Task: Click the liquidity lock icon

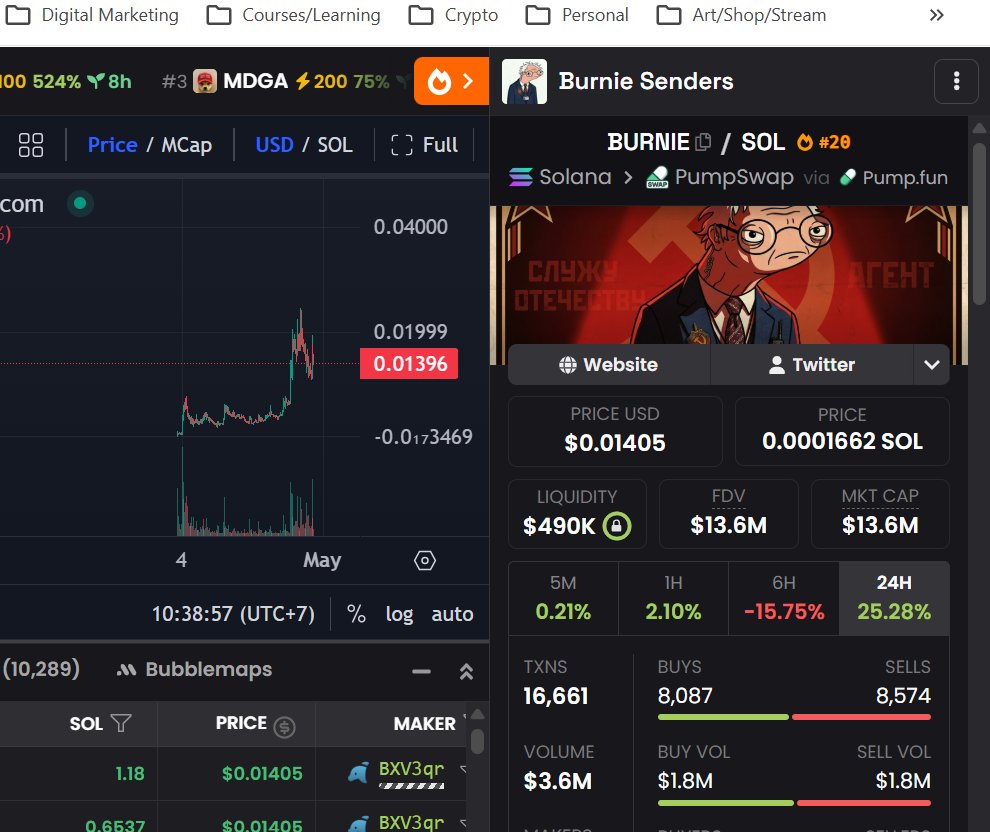Action: pyautogui.click(x=617, y=525)
